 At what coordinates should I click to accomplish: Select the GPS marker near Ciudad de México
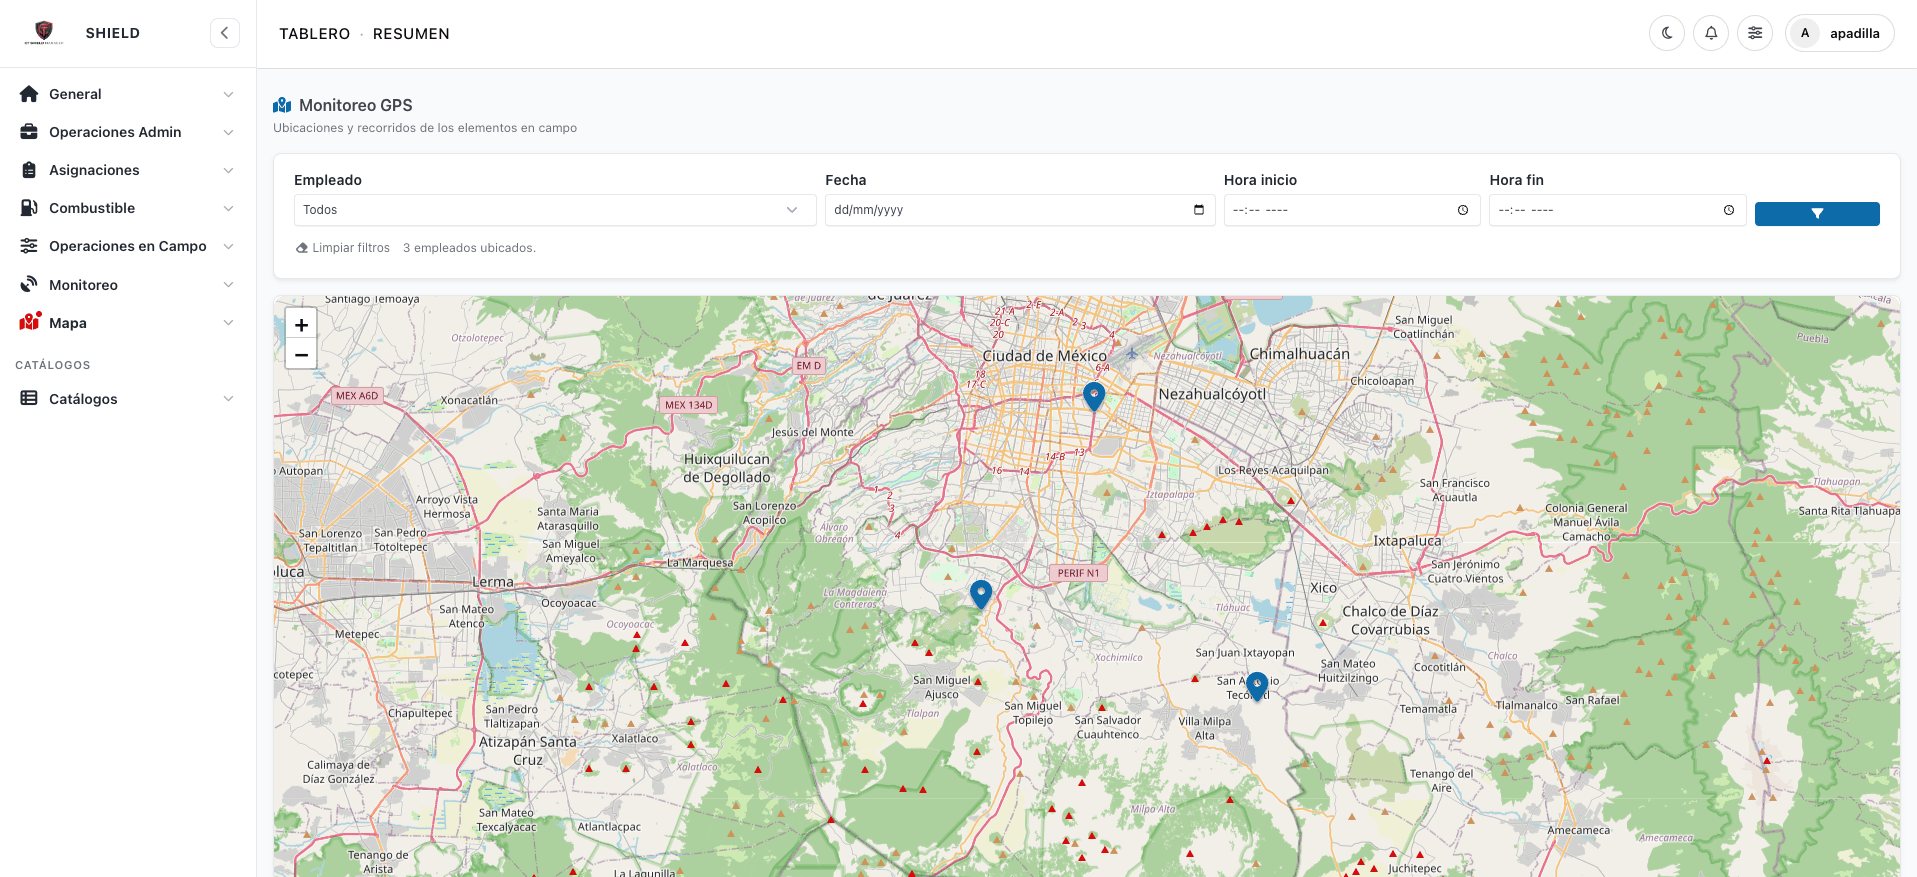click(x=1094, y=396)
